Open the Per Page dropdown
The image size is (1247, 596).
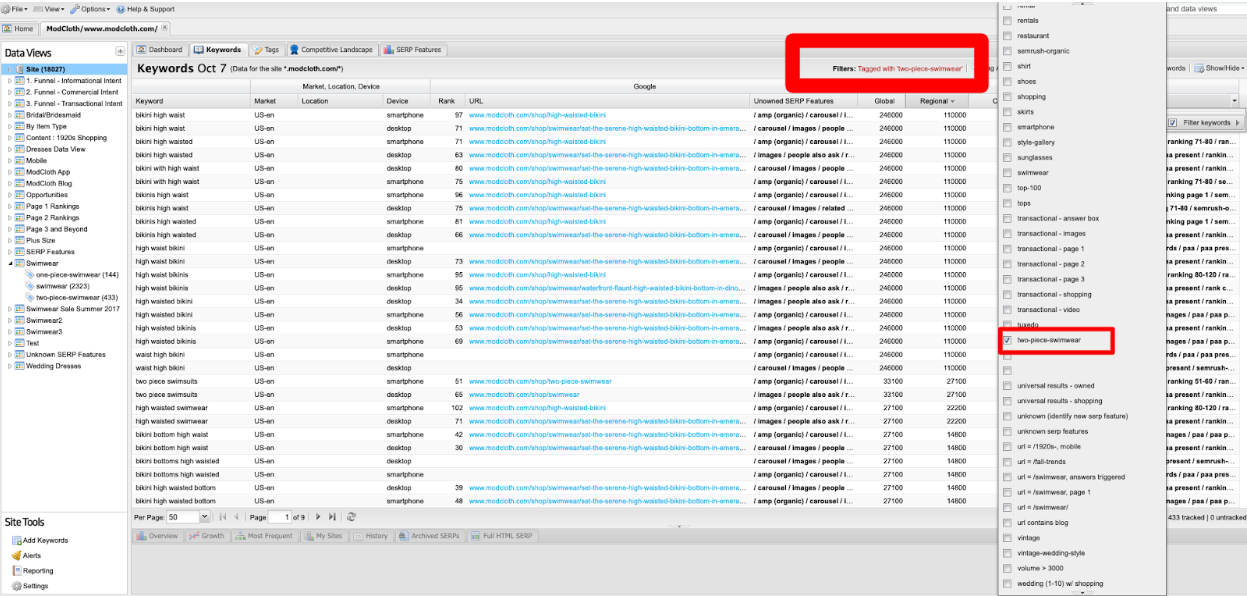pyautogui.click(x=205, y=517)
